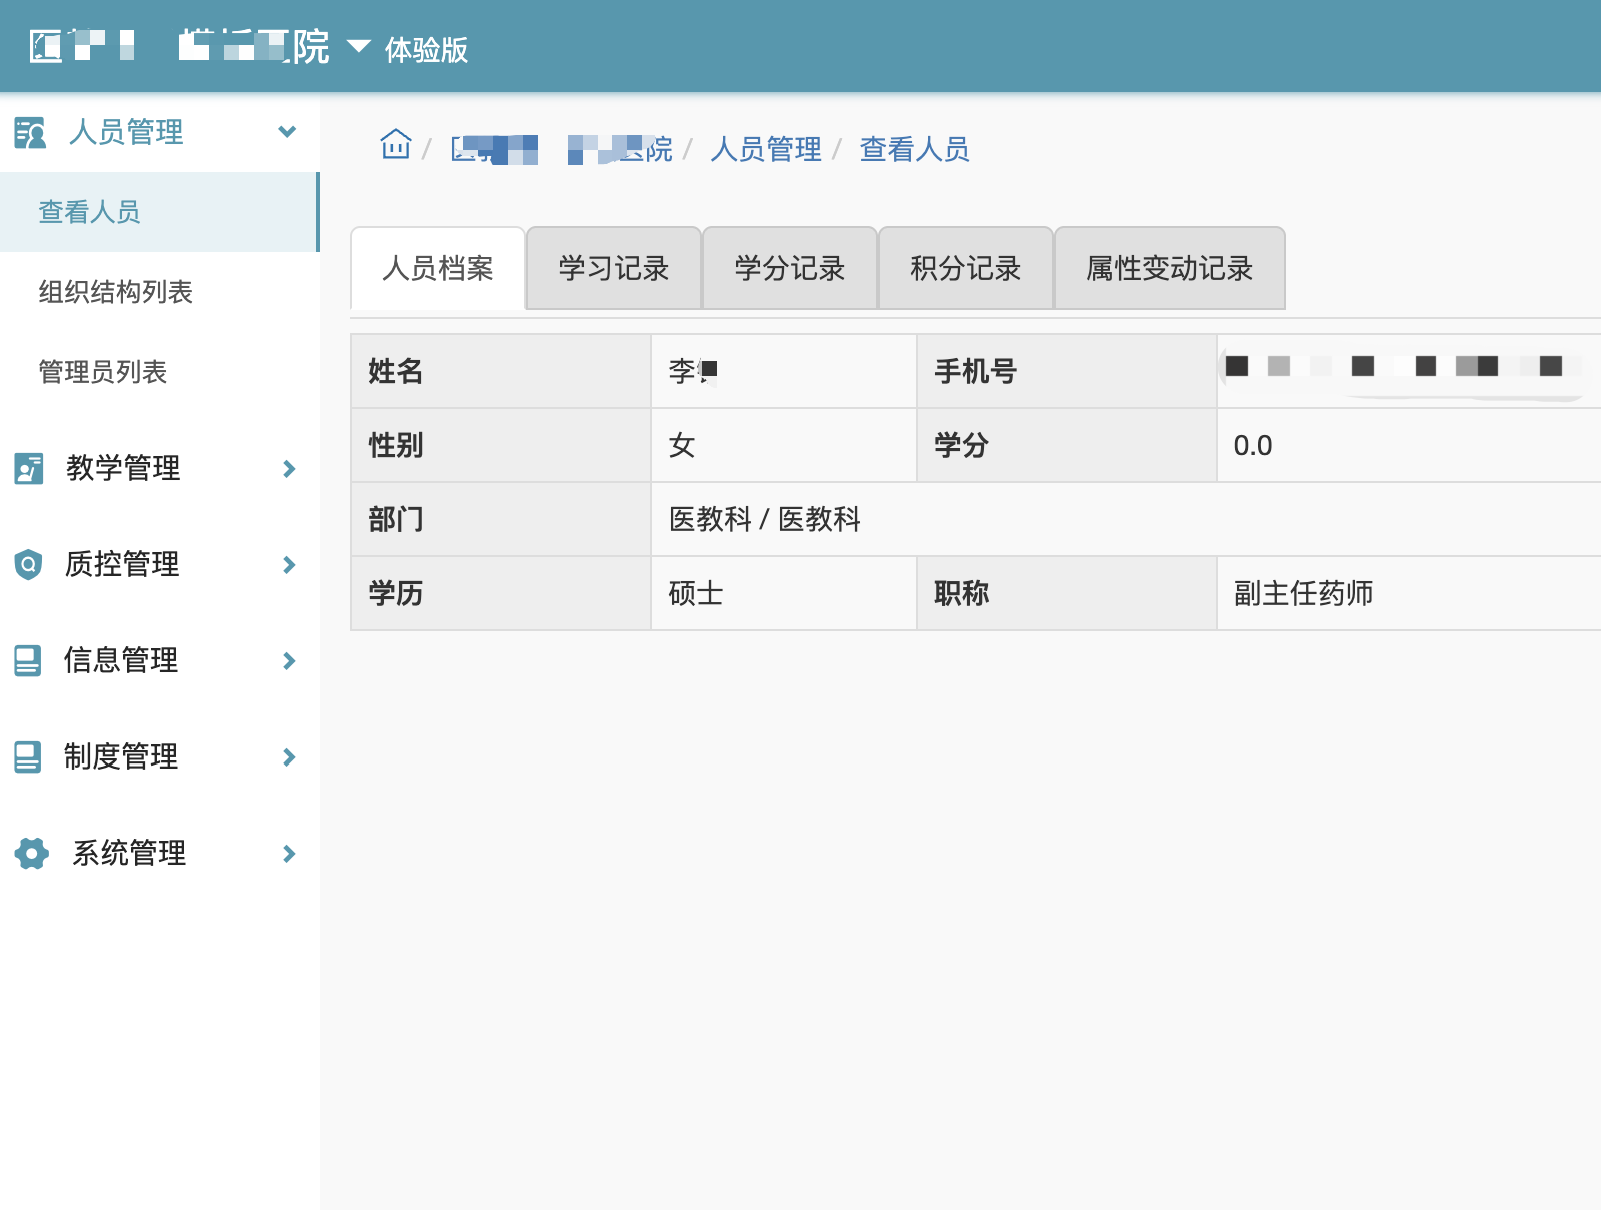This screenshot has width=1601, height=1210.
Task: Open 组织结构列表 in the sidebar
Action: click(115, 292)
